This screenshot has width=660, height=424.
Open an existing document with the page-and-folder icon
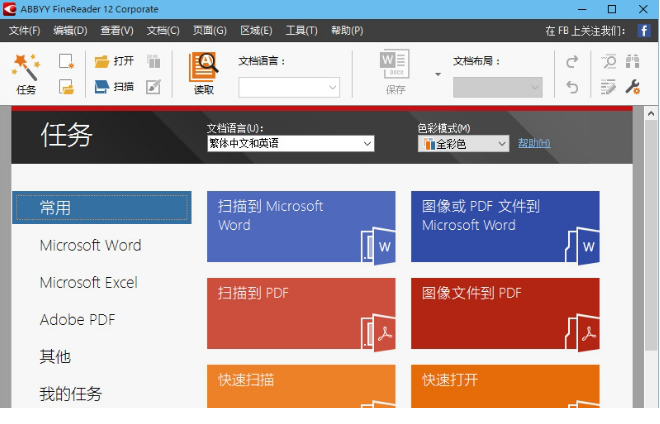[66, 87]
